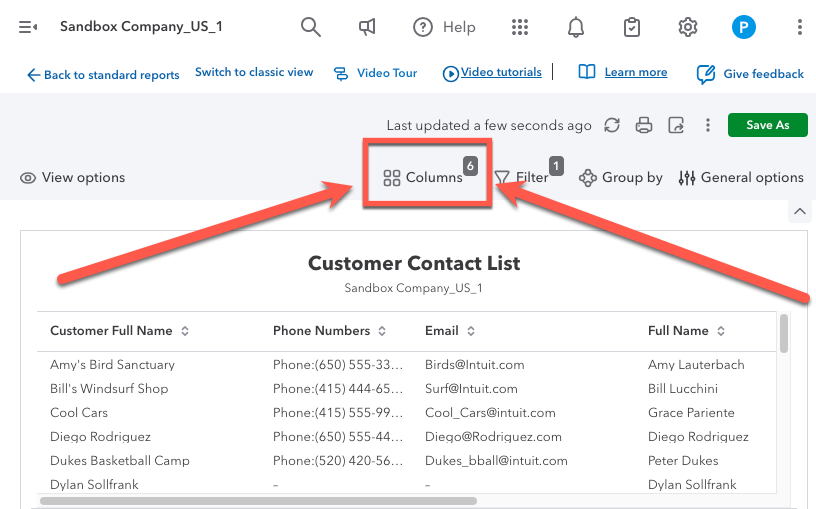This screenshot has height=509, width=816.
Task: Open the Settings gear icon
Action: pyautogui.click(x=688, y=27)
